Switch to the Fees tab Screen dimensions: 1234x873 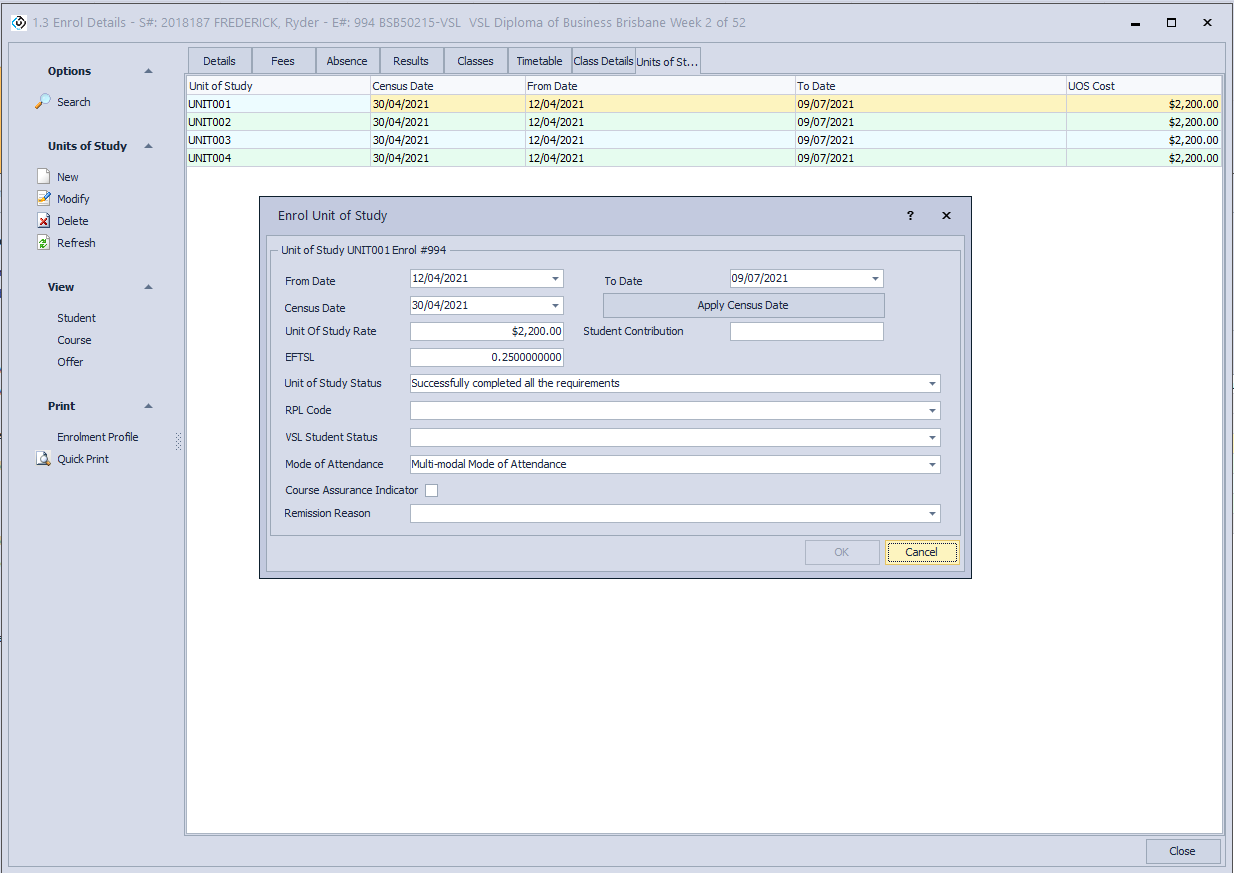click(x=283, y=61)
